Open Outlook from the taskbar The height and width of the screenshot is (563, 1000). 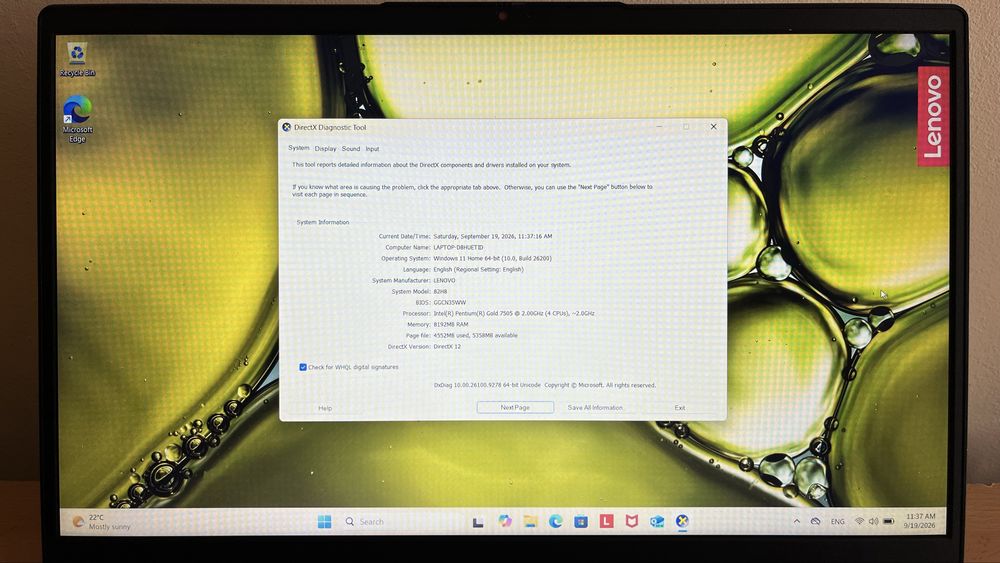coord(657,522)
